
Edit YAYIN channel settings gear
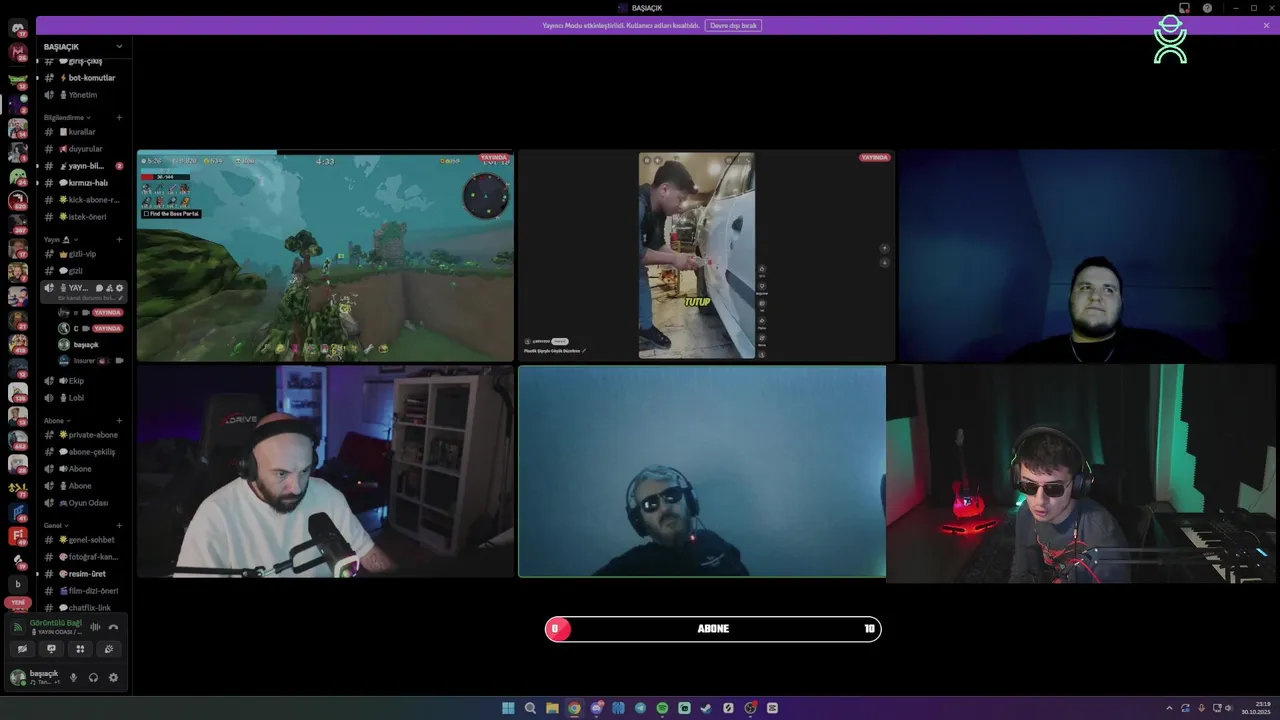tap(120, 288)
